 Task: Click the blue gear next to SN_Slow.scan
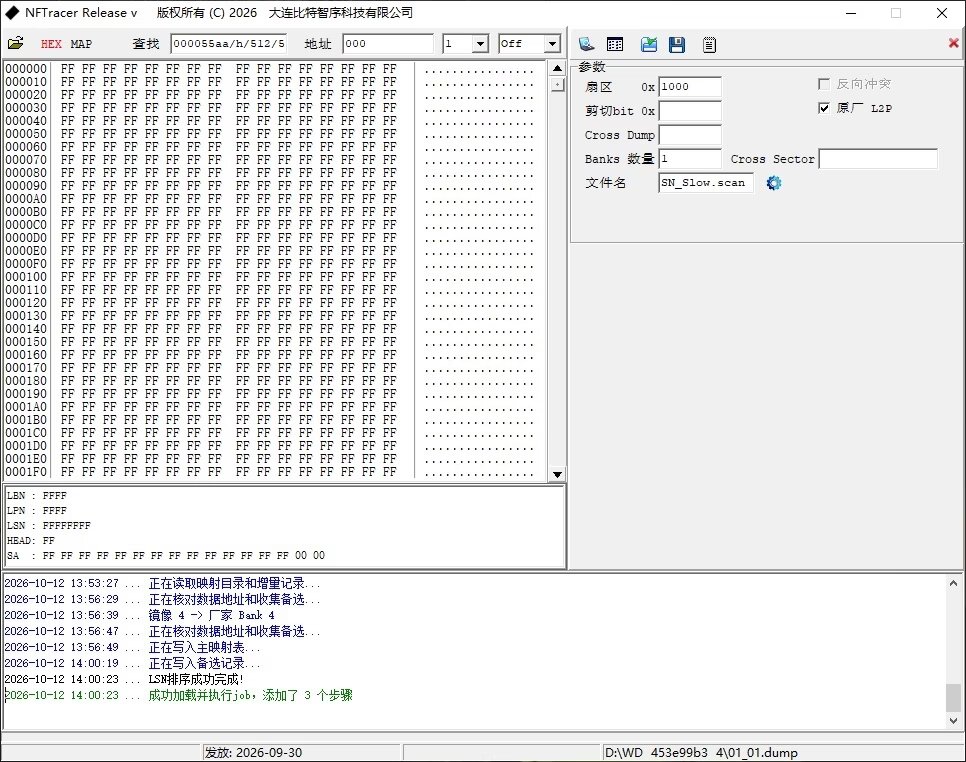[x=774, y=183]
